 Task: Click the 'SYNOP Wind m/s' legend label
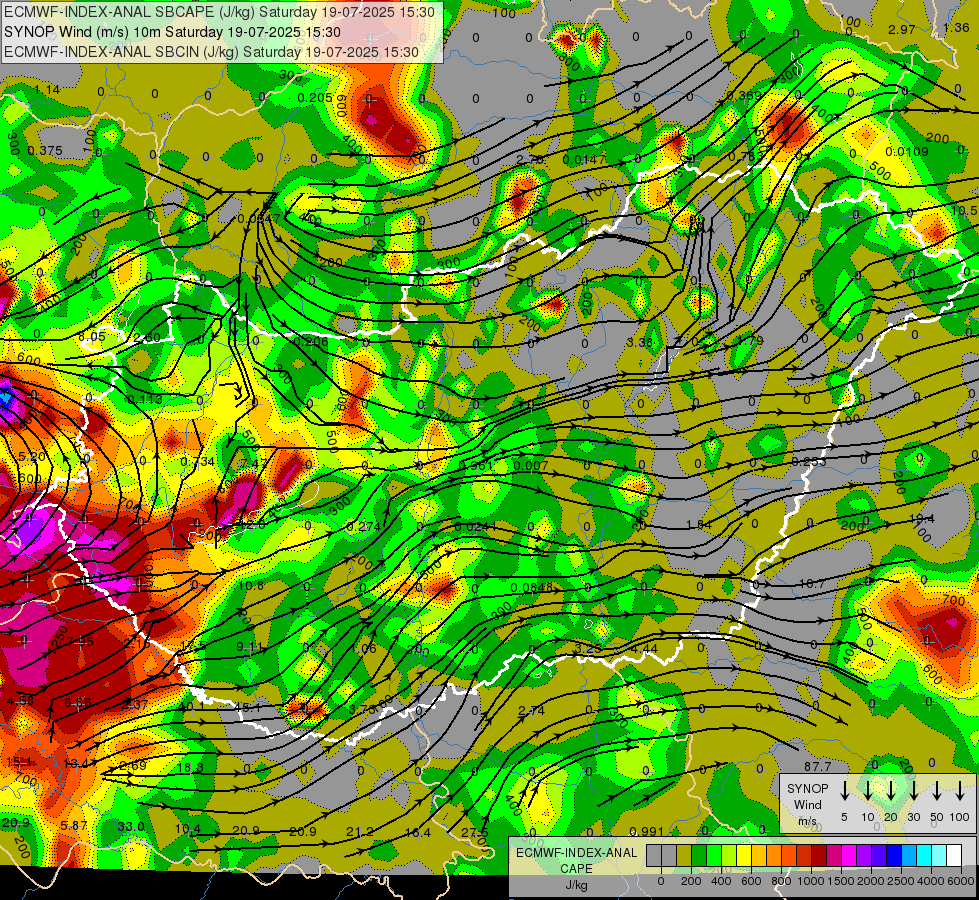point(807,805)
